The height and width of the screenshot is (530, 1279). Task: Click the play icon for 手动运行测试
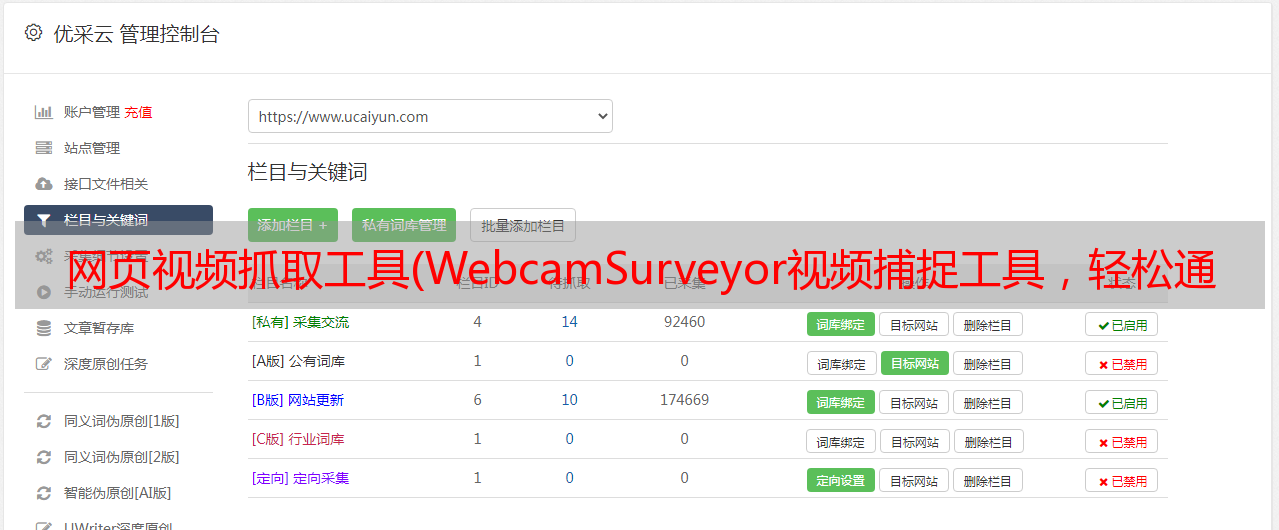click(43, 292)
